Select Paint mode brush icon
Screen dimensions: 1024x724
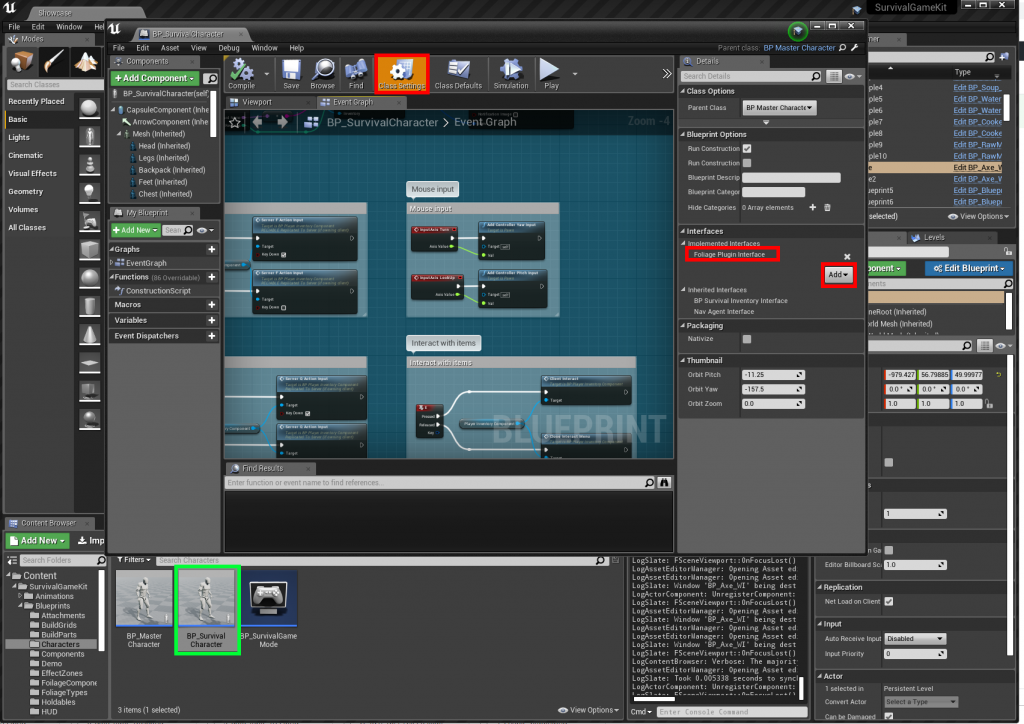(x=54, y=62)
